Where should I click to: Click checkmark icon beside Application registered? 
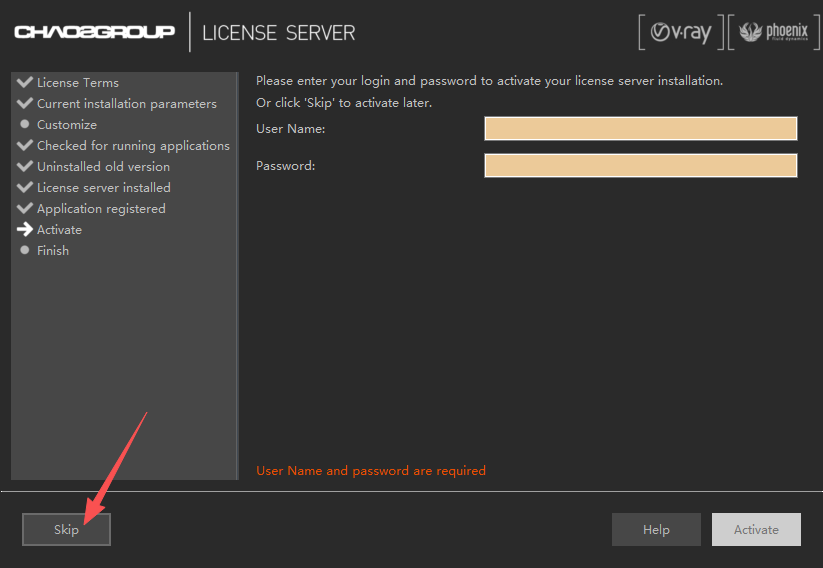[x=25, y=208]
